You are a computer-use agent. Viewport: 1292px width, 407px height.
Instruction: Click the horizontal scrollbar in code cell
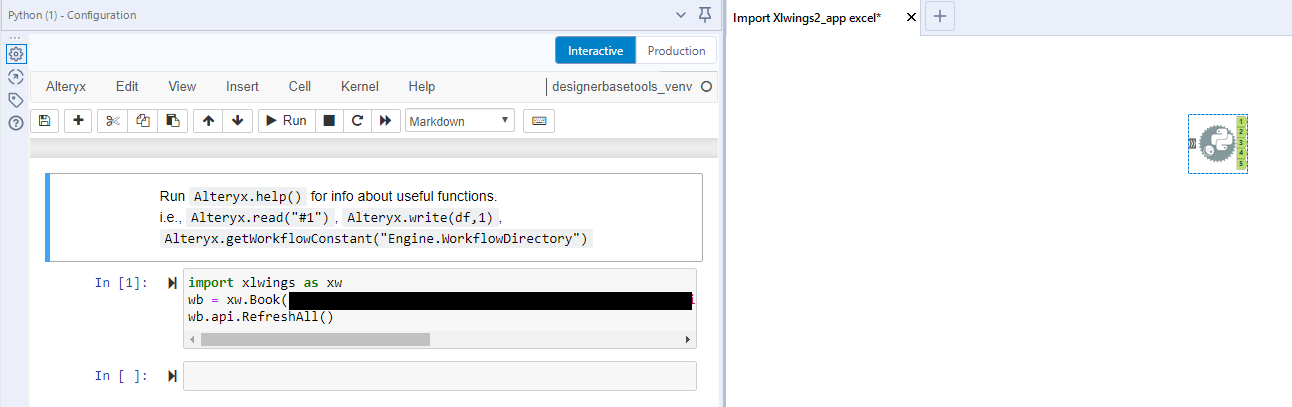[315, 340]
